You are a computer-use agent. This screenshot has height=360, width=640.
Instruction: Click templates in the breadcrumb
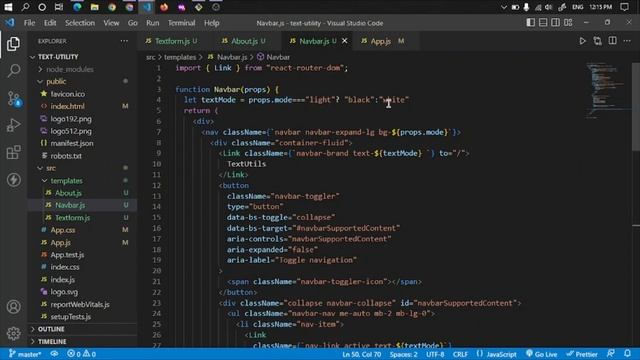point(180,57)
